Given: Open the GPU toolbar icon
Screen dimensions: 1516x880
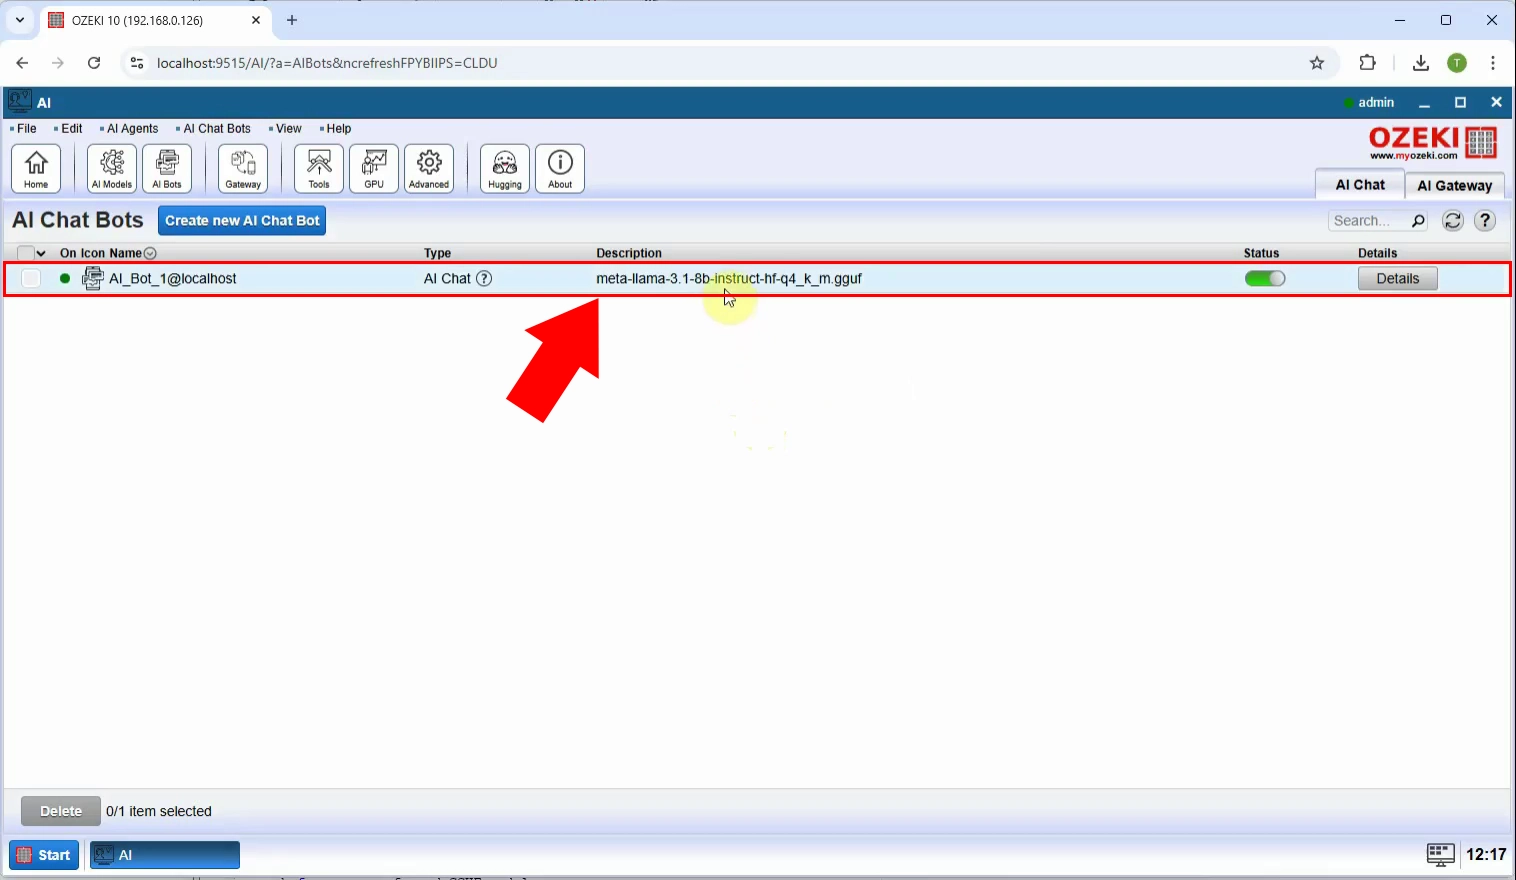Looking at the screenshot, I should pos(374,168).
